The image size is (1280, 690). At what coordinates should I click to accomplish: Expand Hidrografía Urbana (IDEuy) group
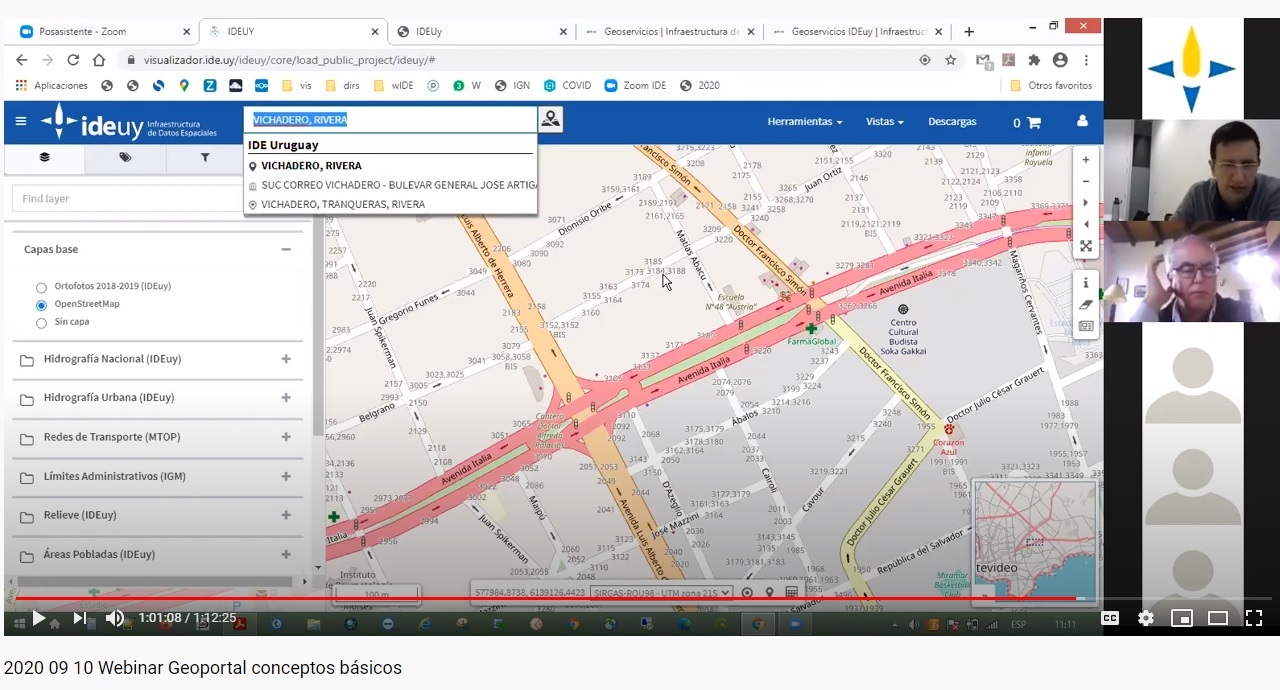tap(286, 398)
